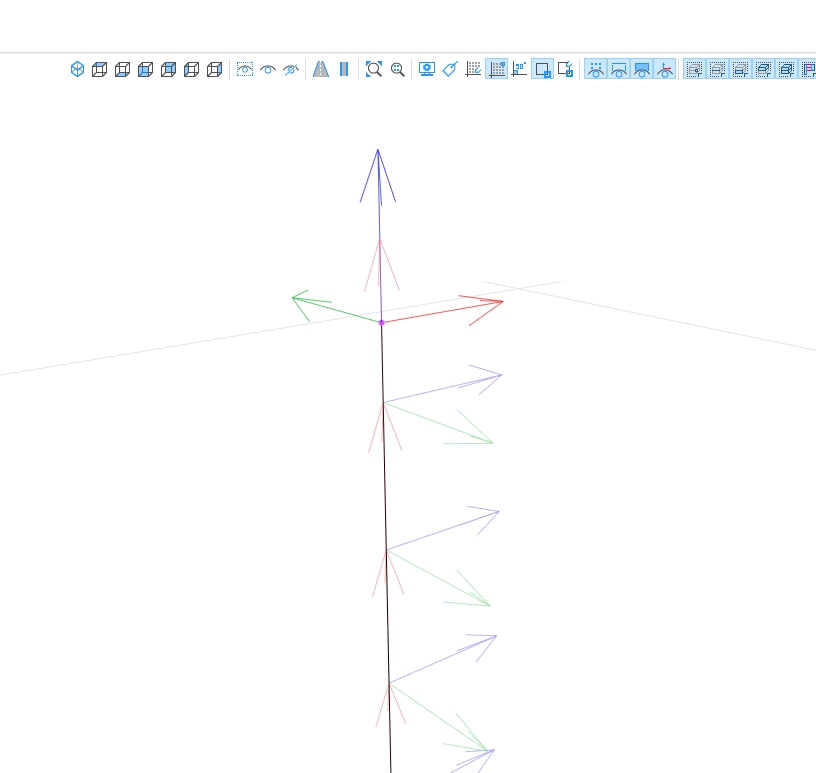Image resolution: width=816 pixels, height=773 pixels.
Task: Click the tag label icon
Action: point(450,69)
